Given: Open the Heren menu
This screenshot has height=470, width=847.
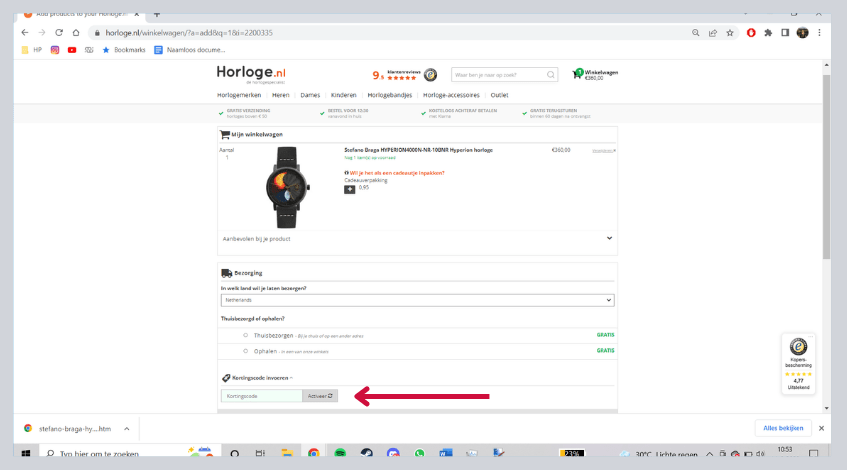Looking at the screenshot, I should point(280,95).
